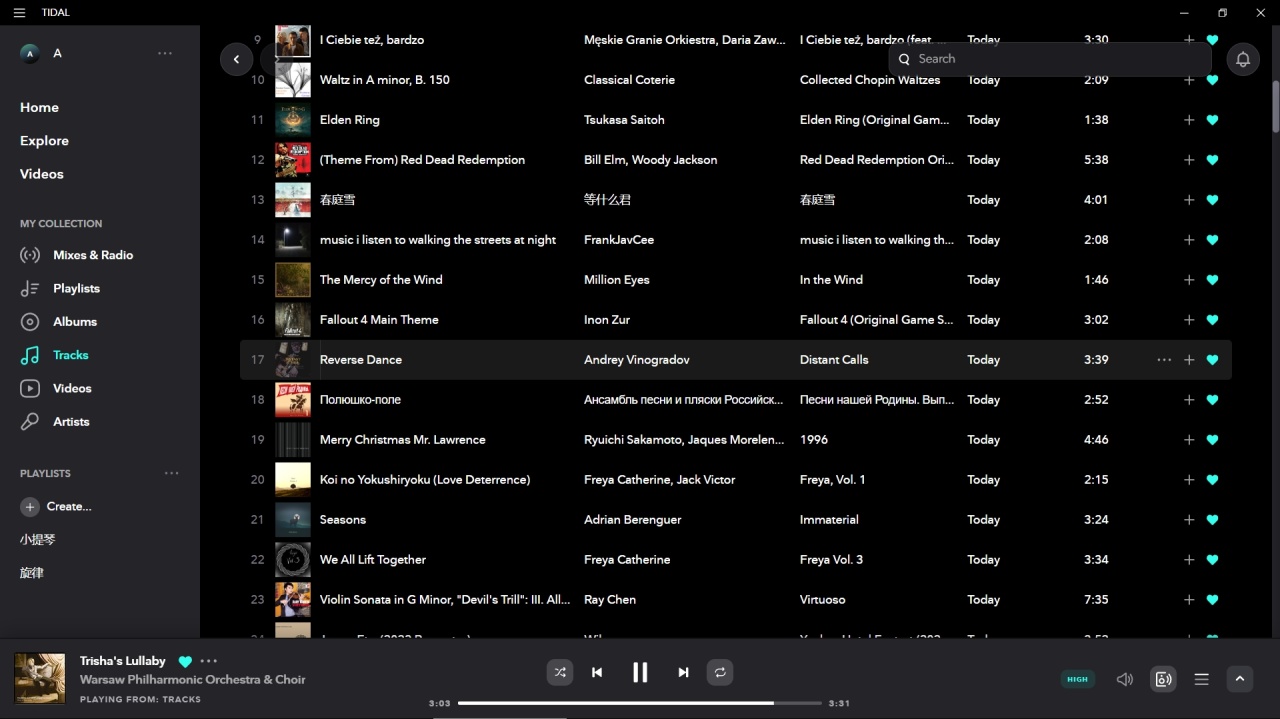Screen dimensions: 1280x719
Task: Open artist Warsaw Philharmonic Orchestra & Choir
Action: [193, 680]
